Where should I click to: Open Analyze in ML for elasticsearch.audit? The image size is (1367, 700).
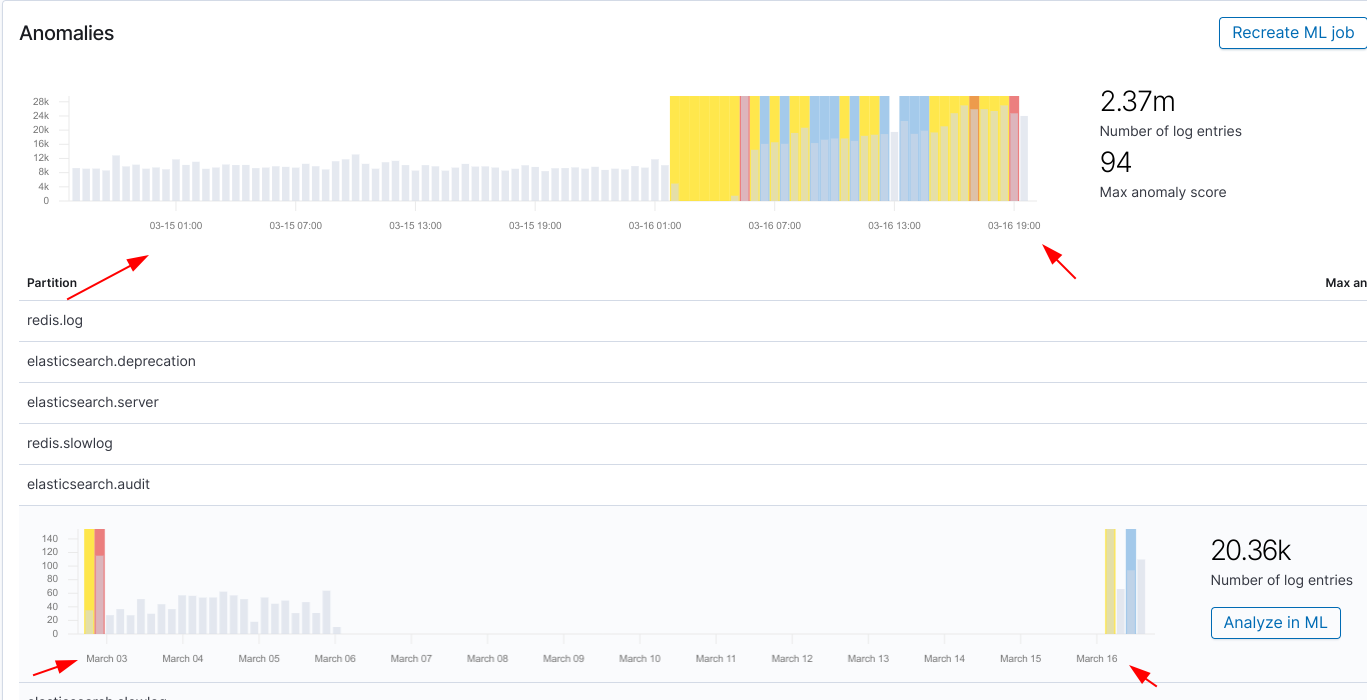coord(1275,622)
